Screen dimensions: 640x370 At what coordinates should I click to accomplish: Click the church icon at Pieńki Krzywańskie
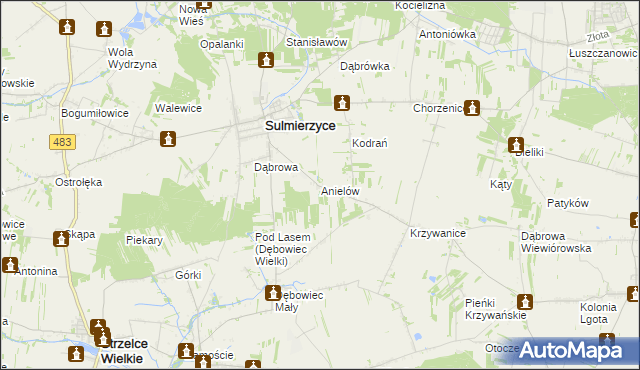525,302
